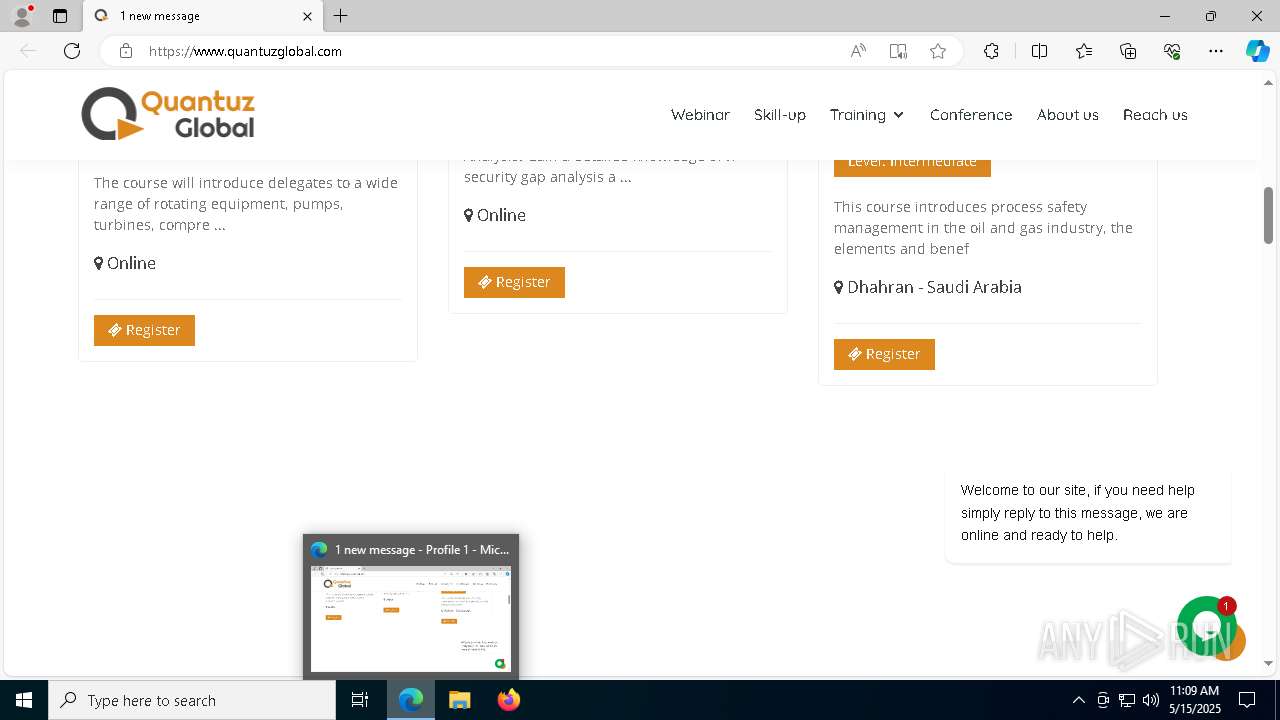Open File Explorer from taskbar
This screenshot has height=720, width=1280.
(459, 700)
